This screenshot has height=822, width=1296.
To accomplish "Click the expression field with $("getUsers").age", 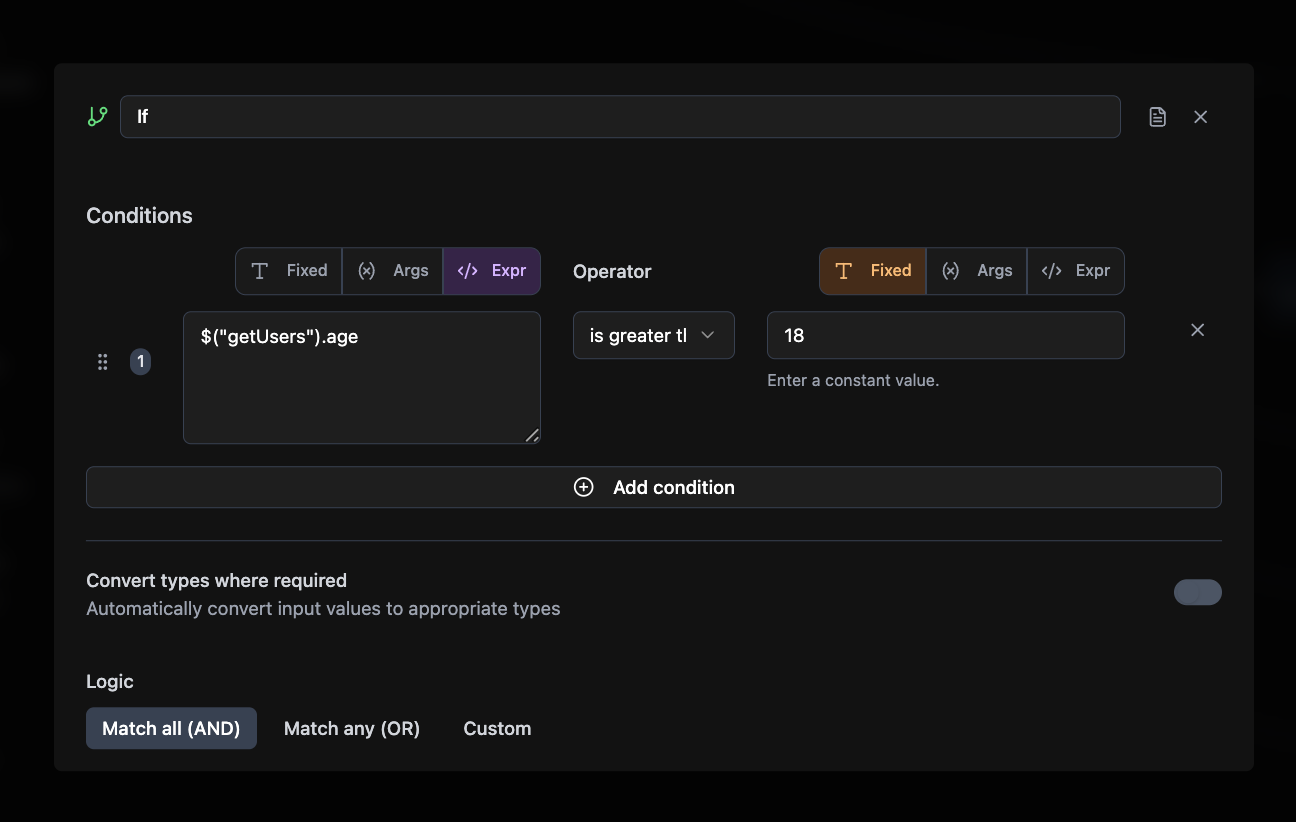I will pyautogui.click(x=362, y=377).
